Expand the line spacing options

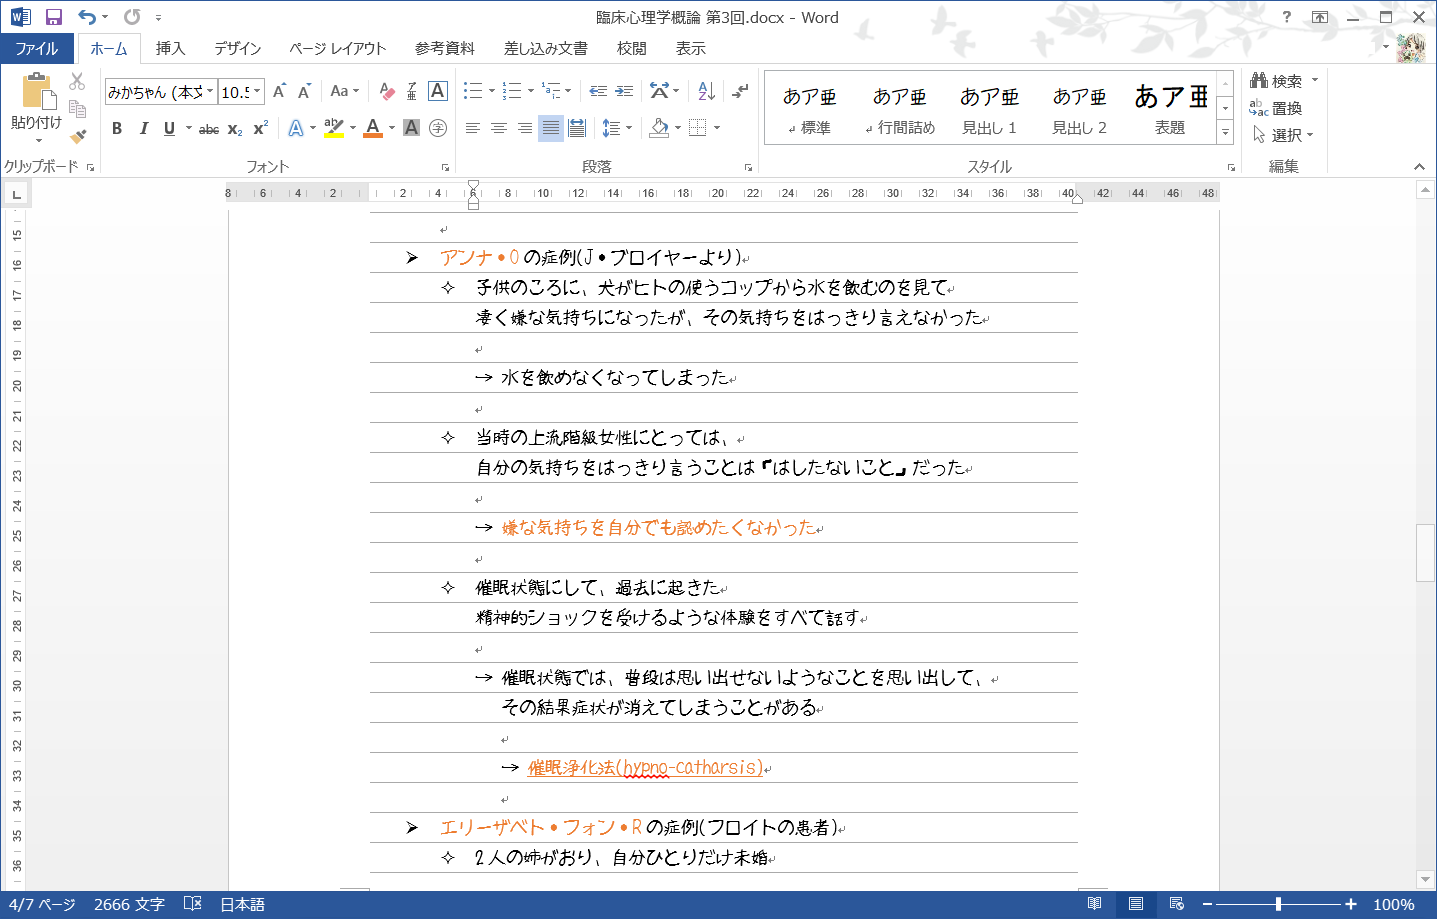[629, 128]
